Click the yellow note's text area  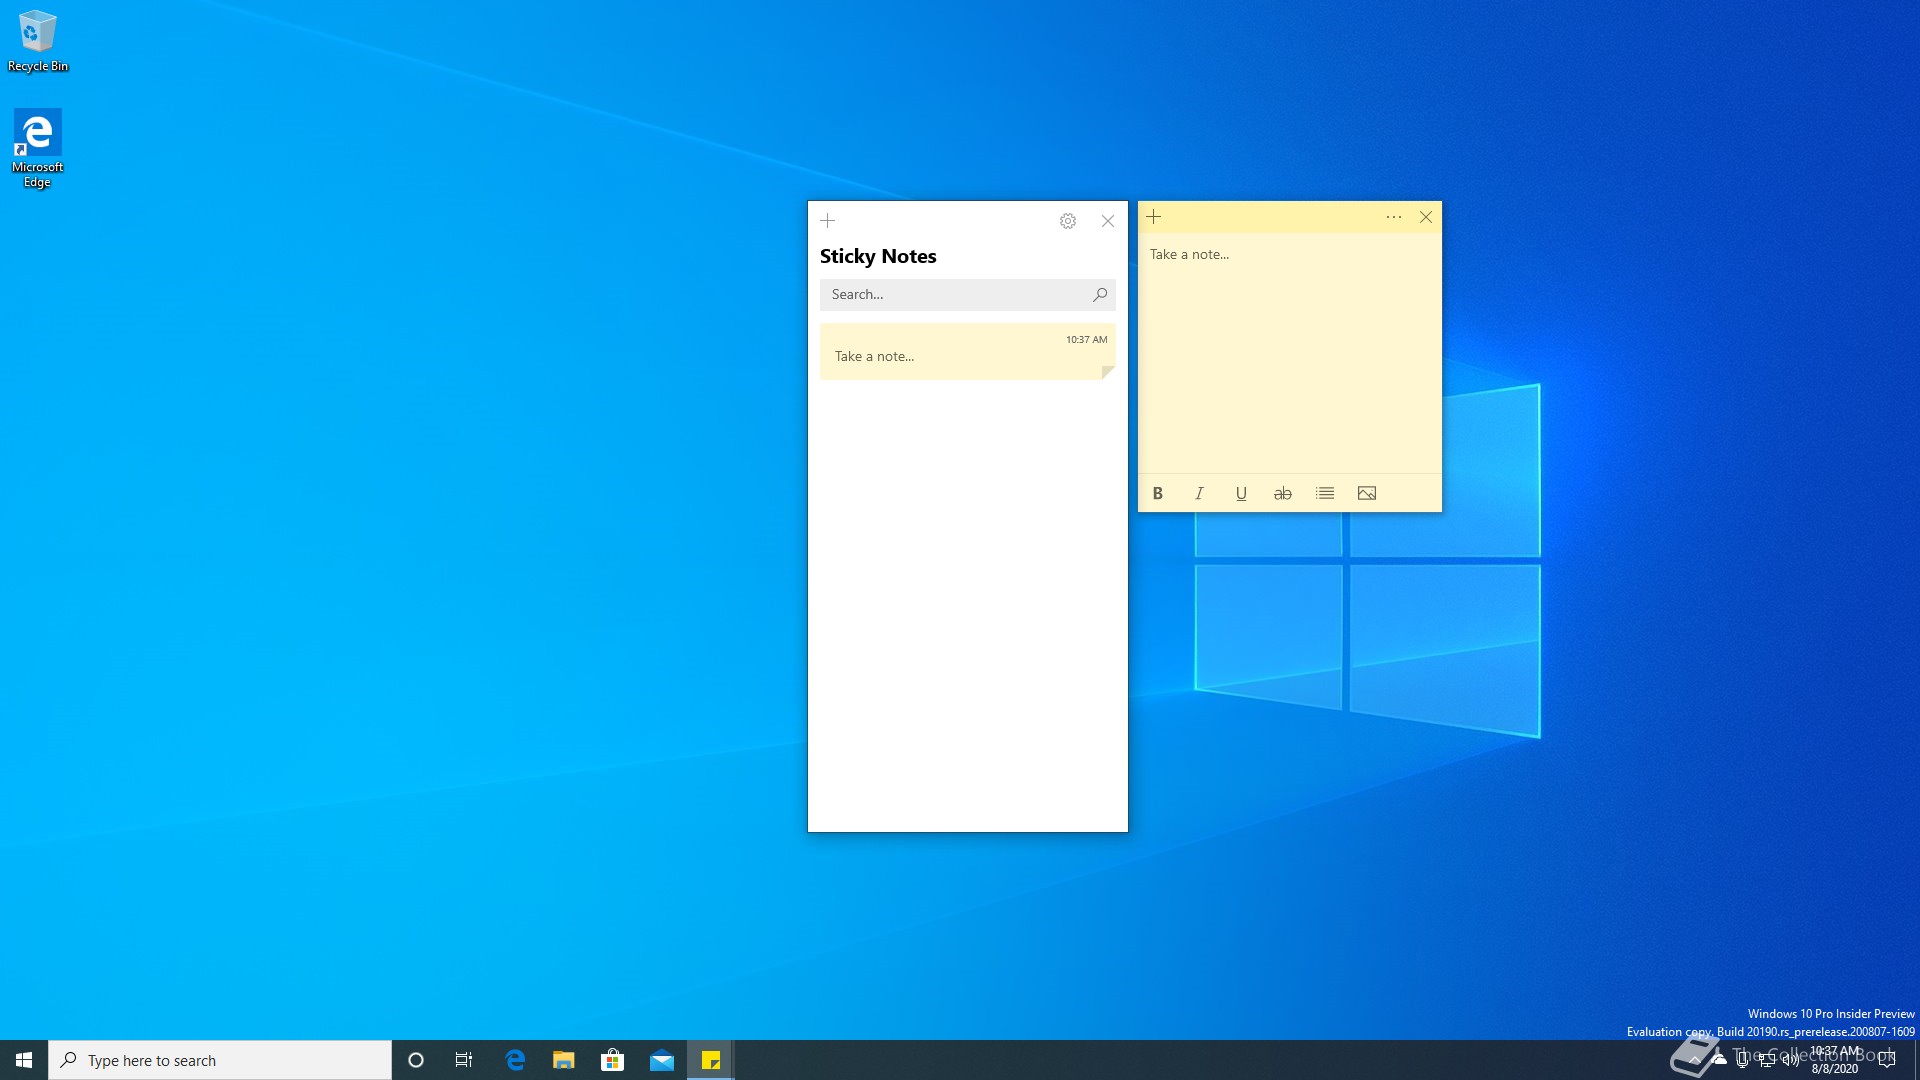click(1289, 350)
